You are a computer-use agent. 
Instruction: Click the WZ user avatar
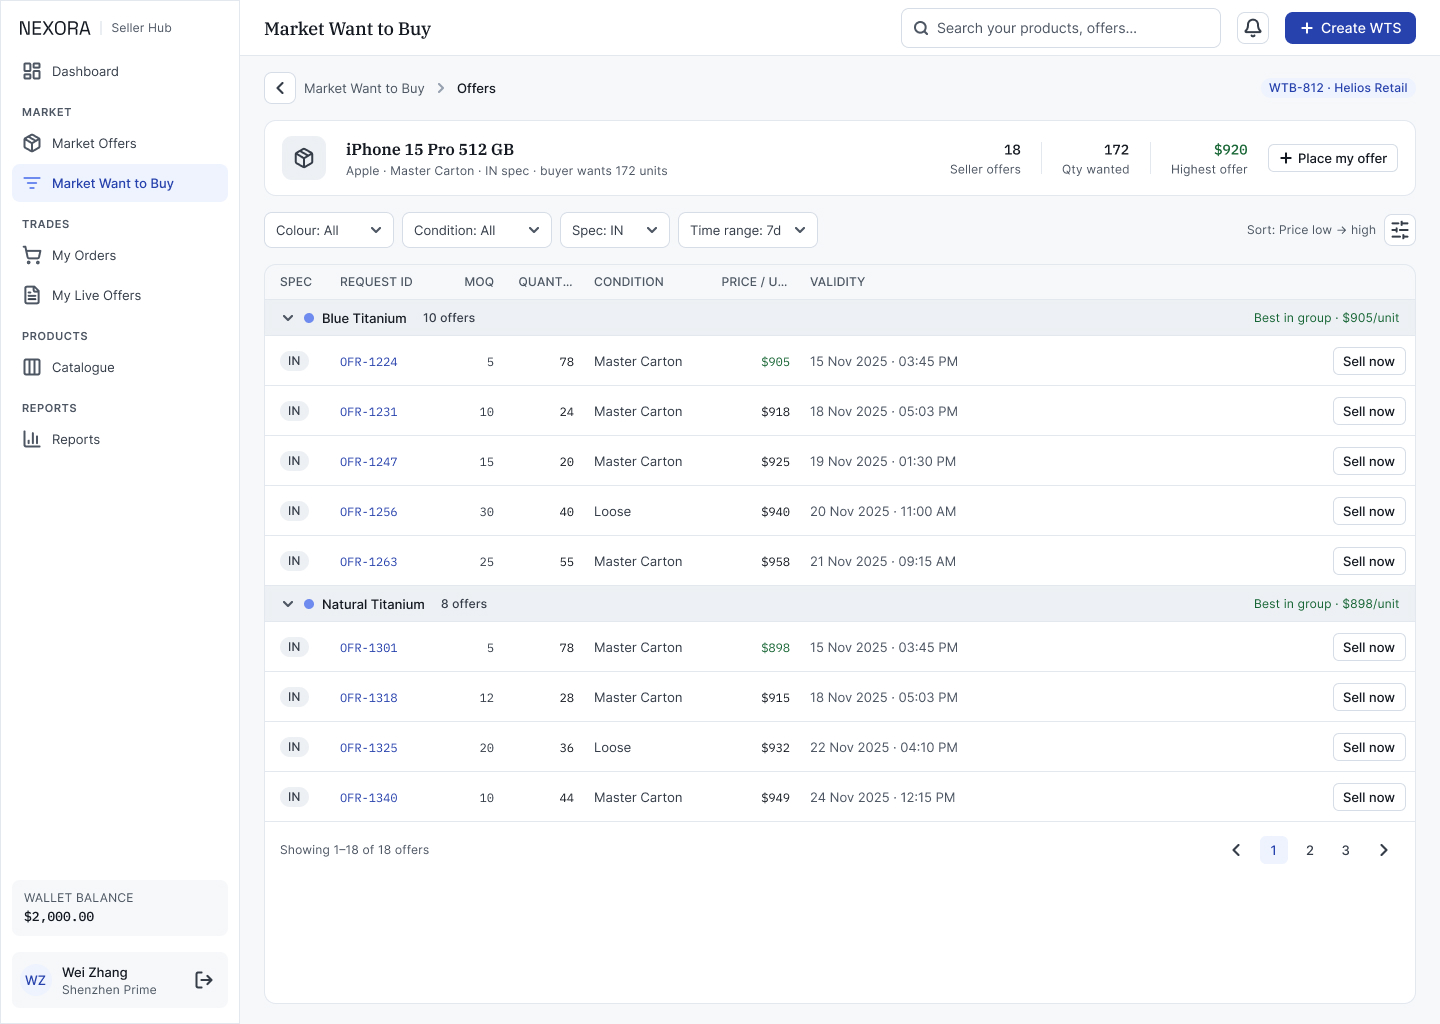(36, 980)
